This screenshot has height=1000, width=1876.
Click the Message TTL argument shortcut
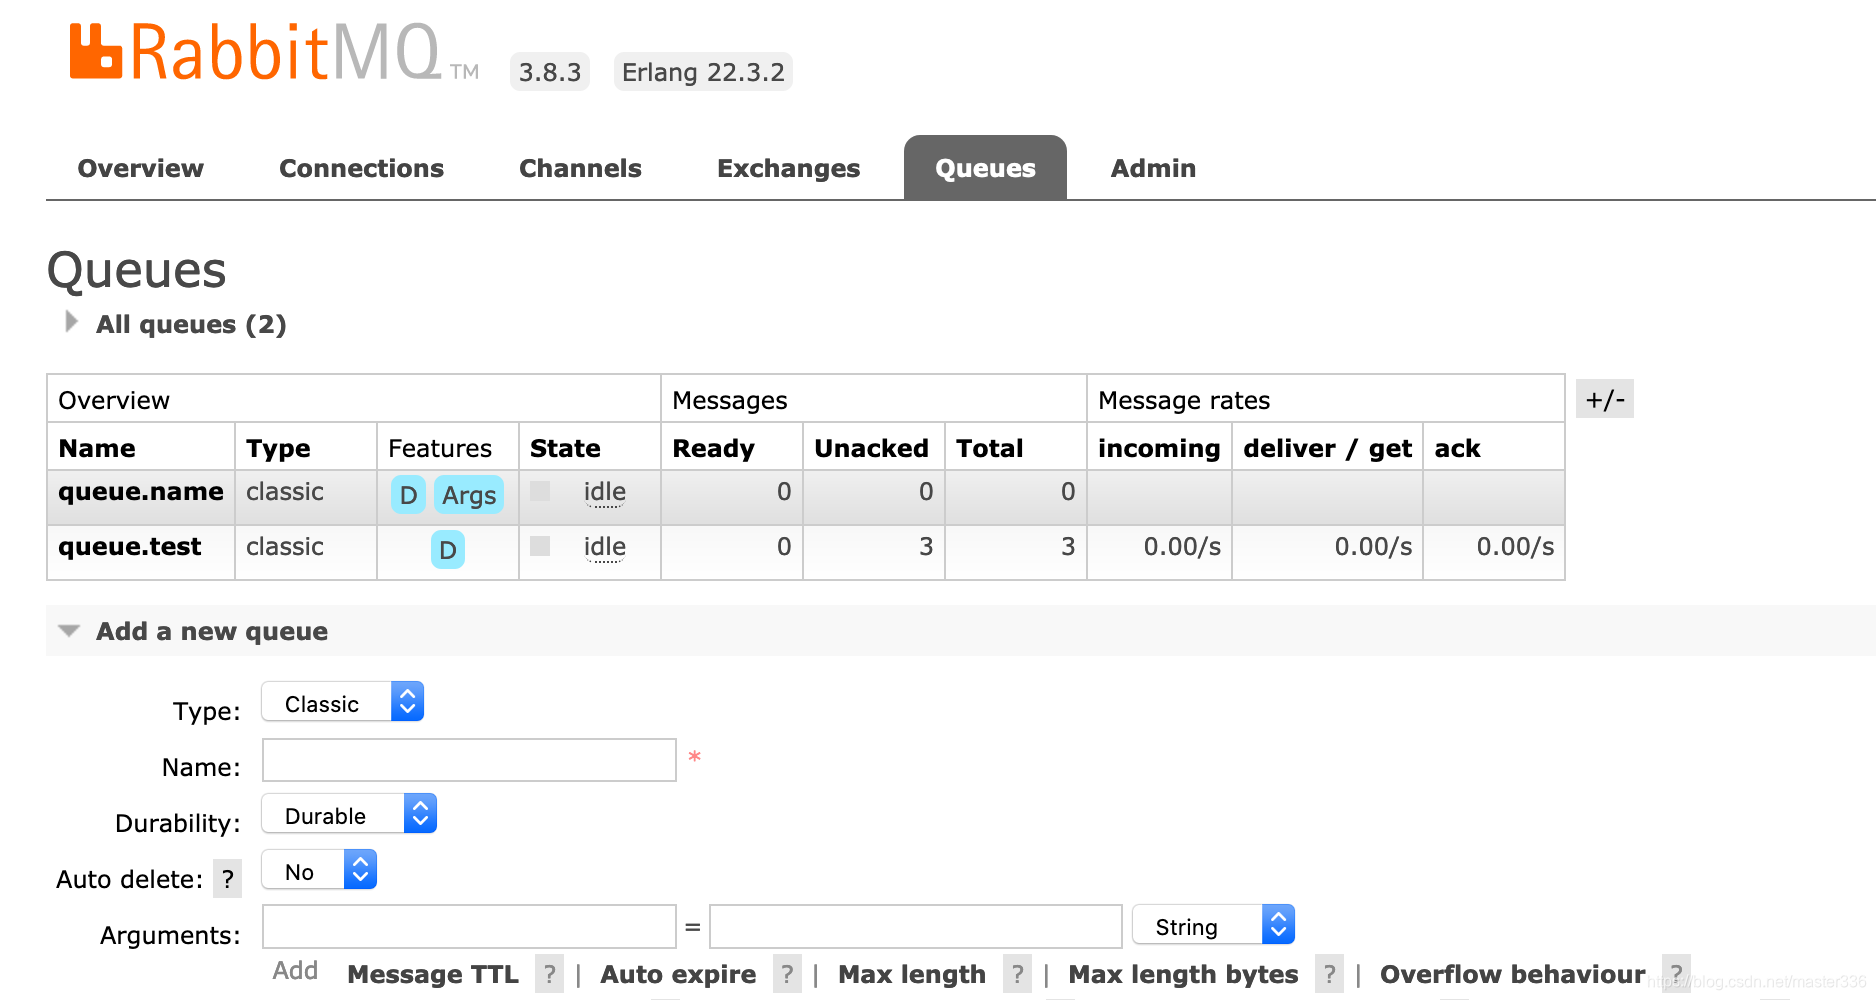click(433, 974)
